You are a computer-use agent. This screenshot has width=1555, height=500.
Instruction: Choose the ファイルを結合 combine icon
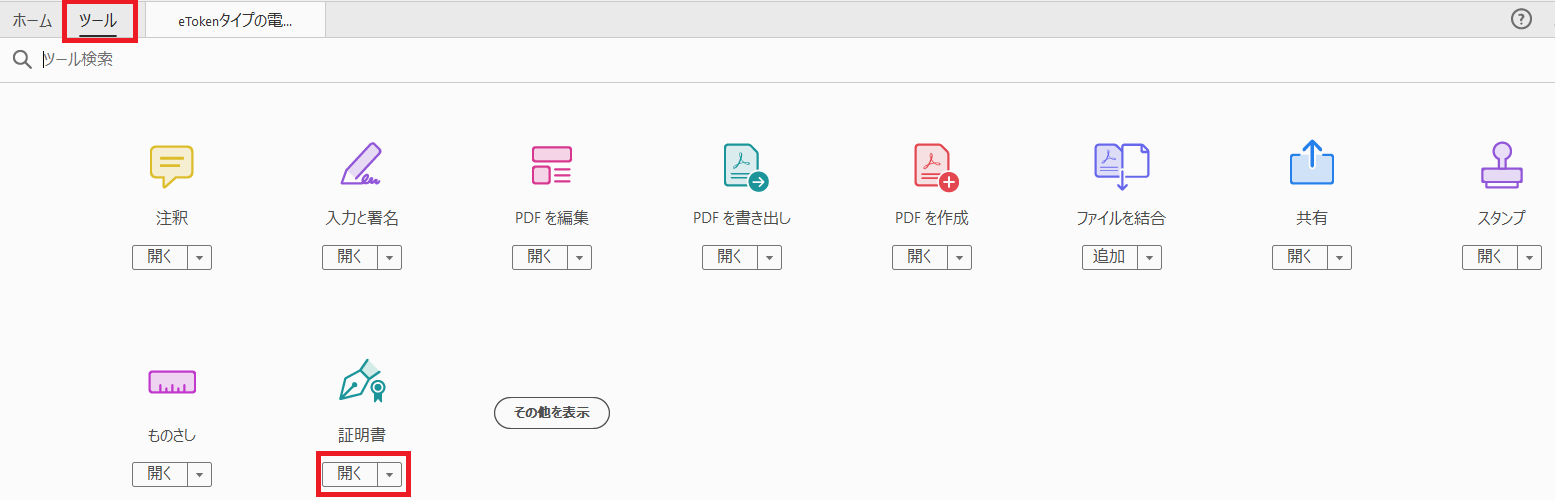point(1121,166)
